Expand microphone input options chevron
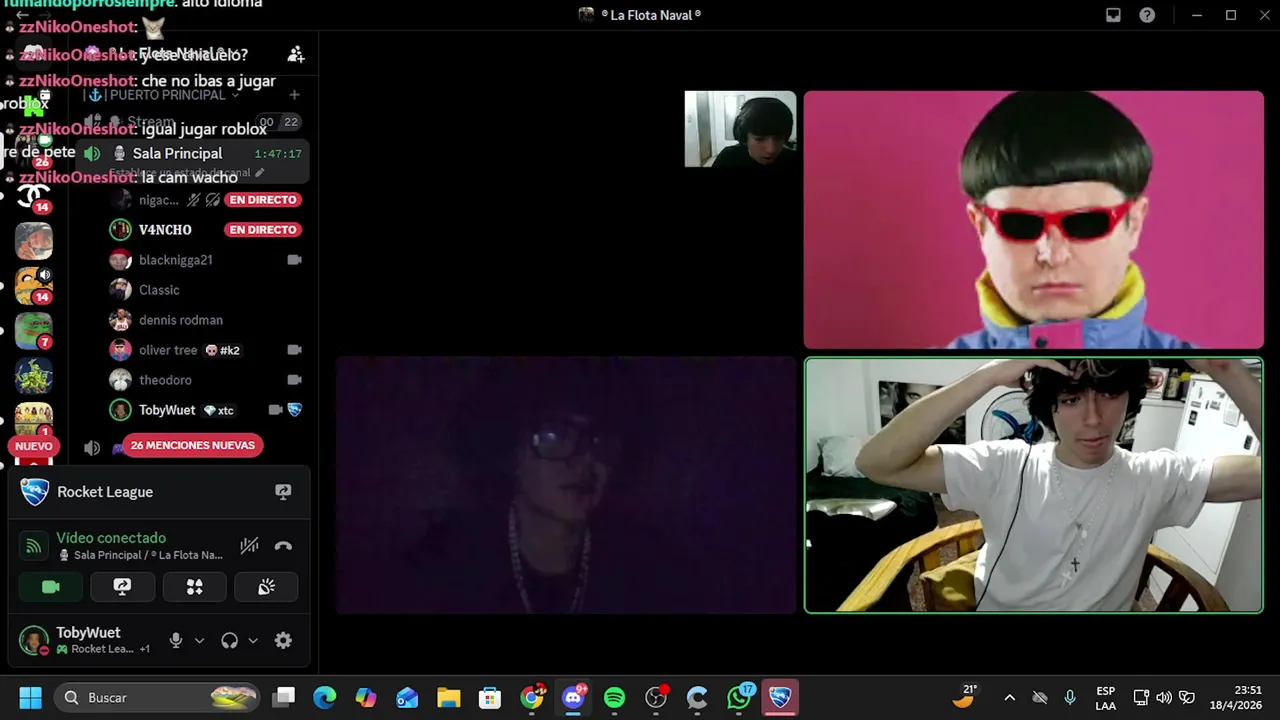The width and height of the screenshot is (1280, 720). [x=199, y=641]
